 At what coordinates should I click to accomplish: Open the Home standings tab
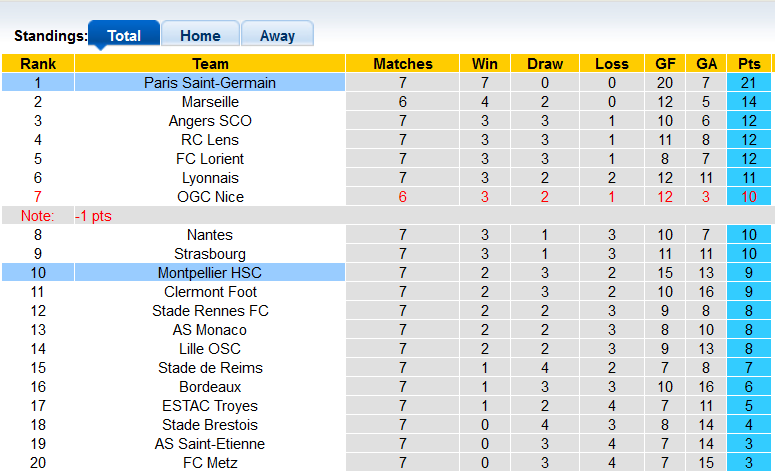point(200,35)
